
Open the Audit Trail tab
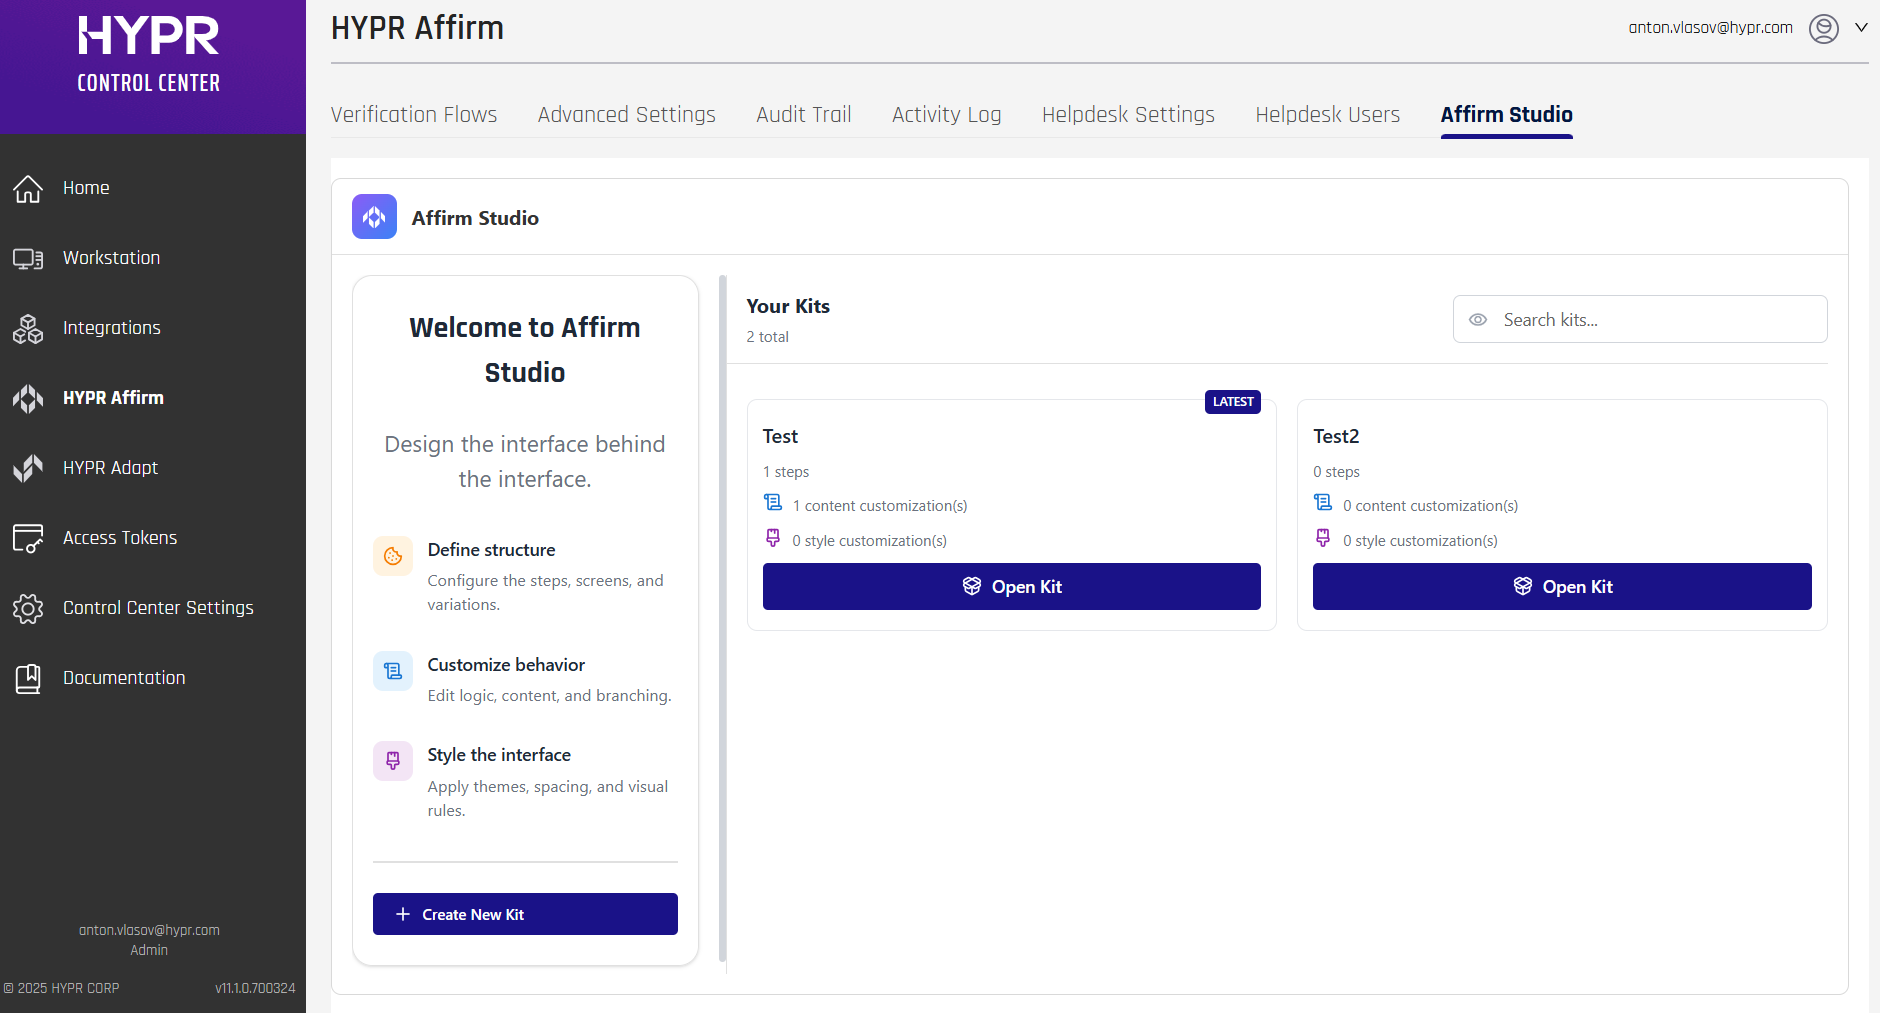coord(803,115)
